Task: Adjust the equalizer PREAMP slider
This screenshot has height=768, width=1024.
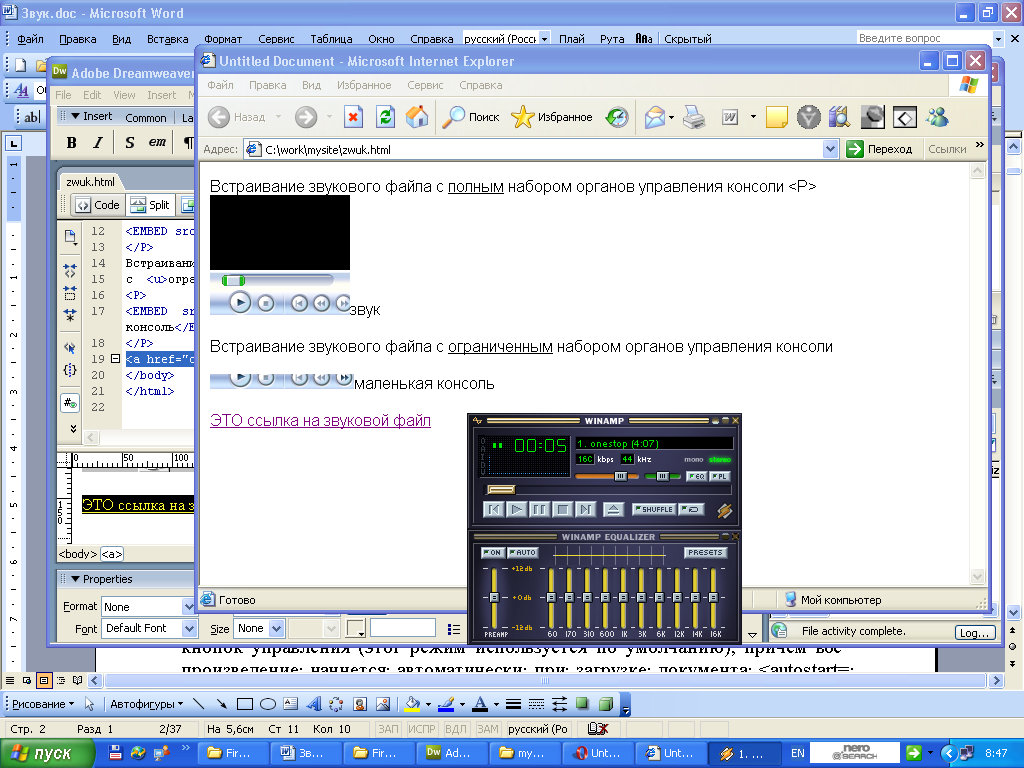Action: coord(494,597)
